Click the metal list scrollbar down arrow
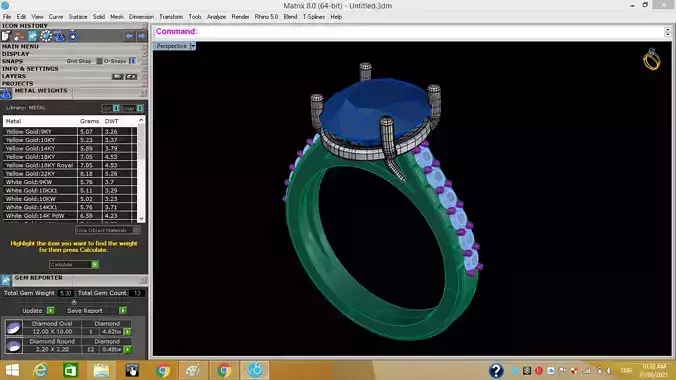 [141, 219]
